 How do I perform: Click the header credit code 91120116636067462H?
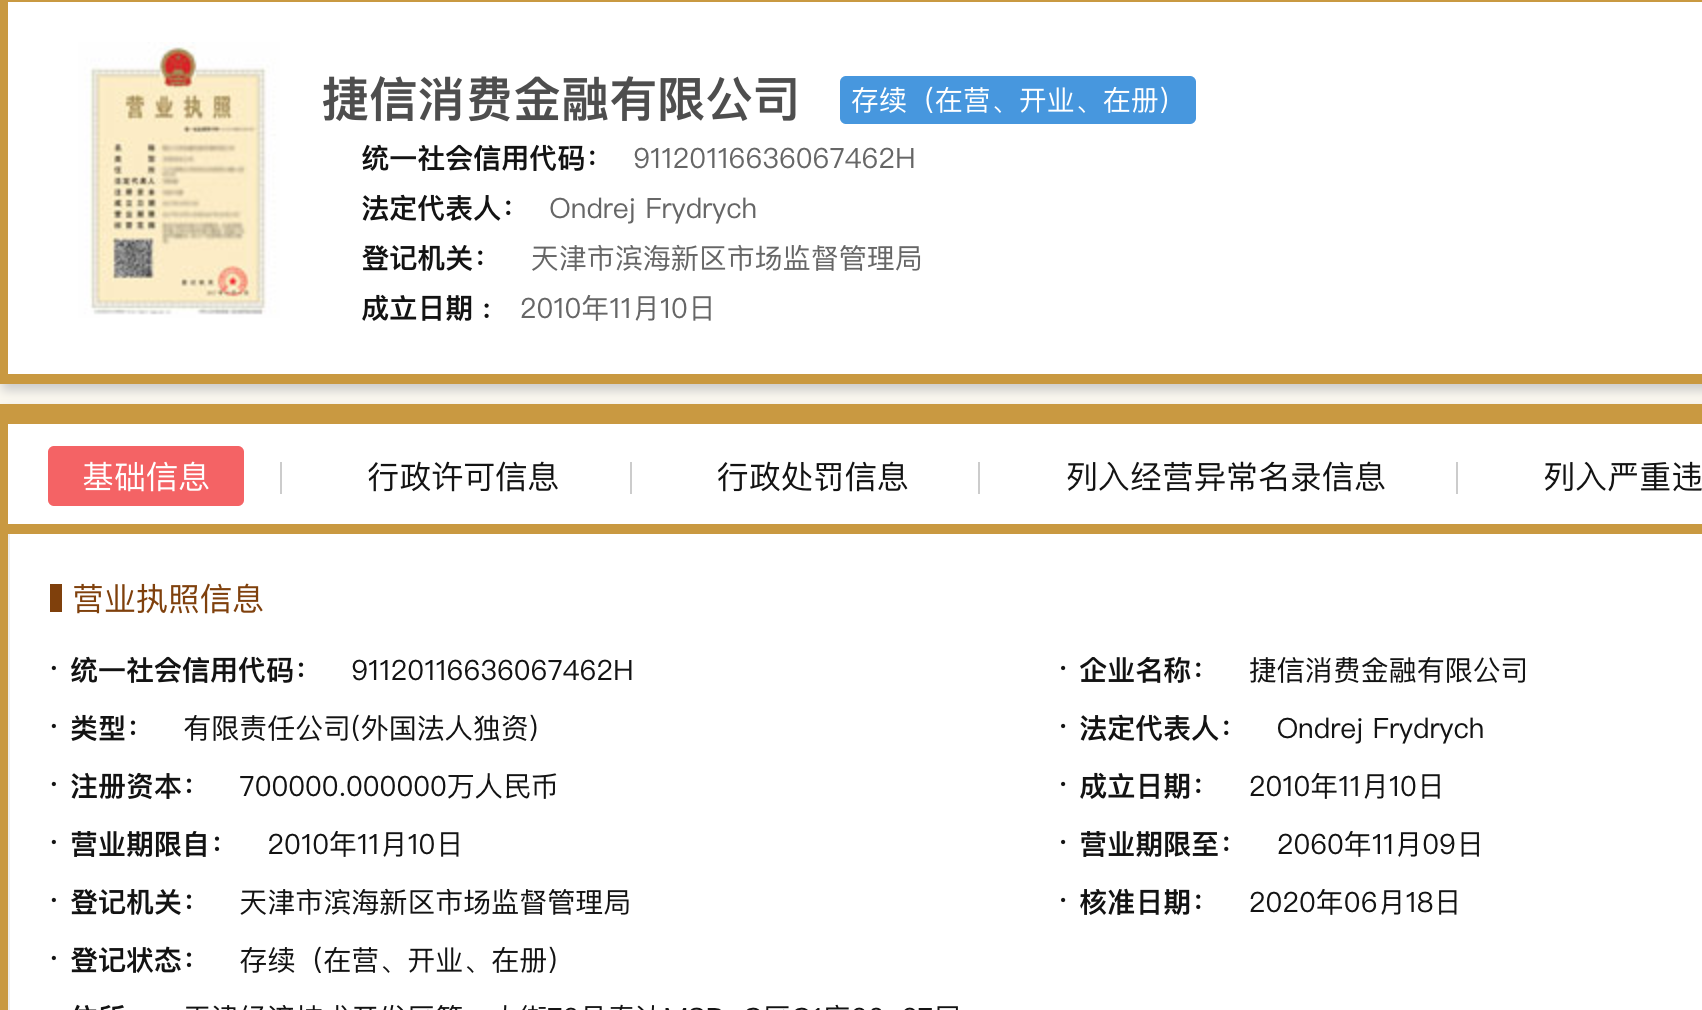pos(774,158)
